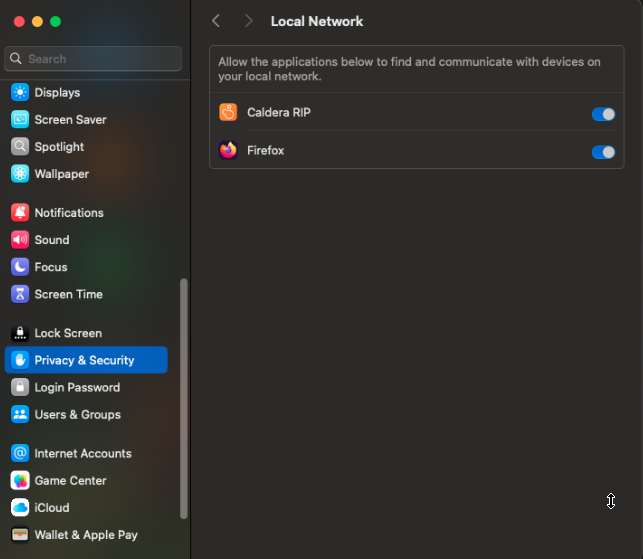
Task: Click the sidebar Search field
Action: pos(93,59)
